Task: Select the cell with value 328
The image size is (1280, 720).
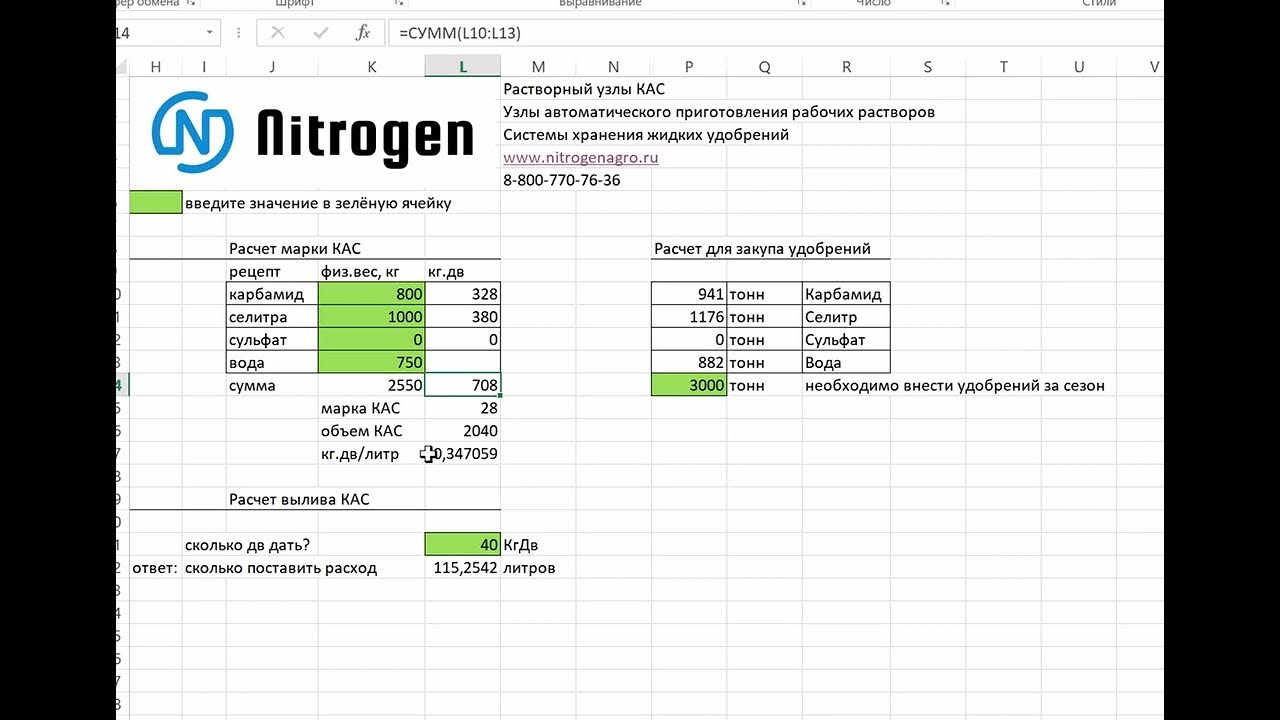Action: 462,294
